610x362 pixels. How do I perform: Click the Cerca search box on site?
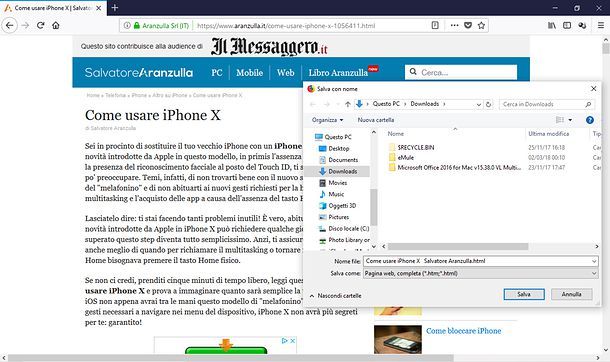coord(461,72)
